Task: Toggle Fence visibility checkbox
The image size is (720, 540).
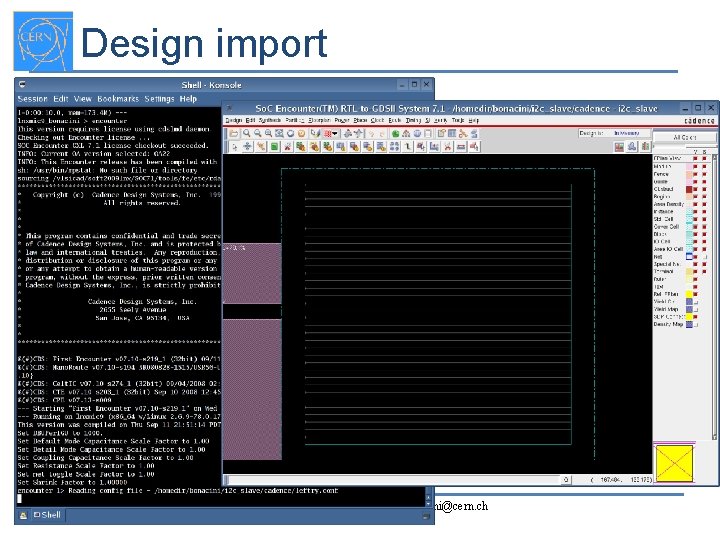Action: tap(695, 174)
